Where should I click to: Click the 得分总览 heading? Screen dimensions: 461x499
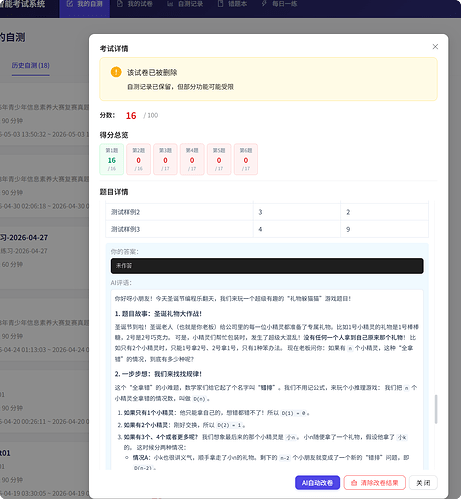[114, 135]
